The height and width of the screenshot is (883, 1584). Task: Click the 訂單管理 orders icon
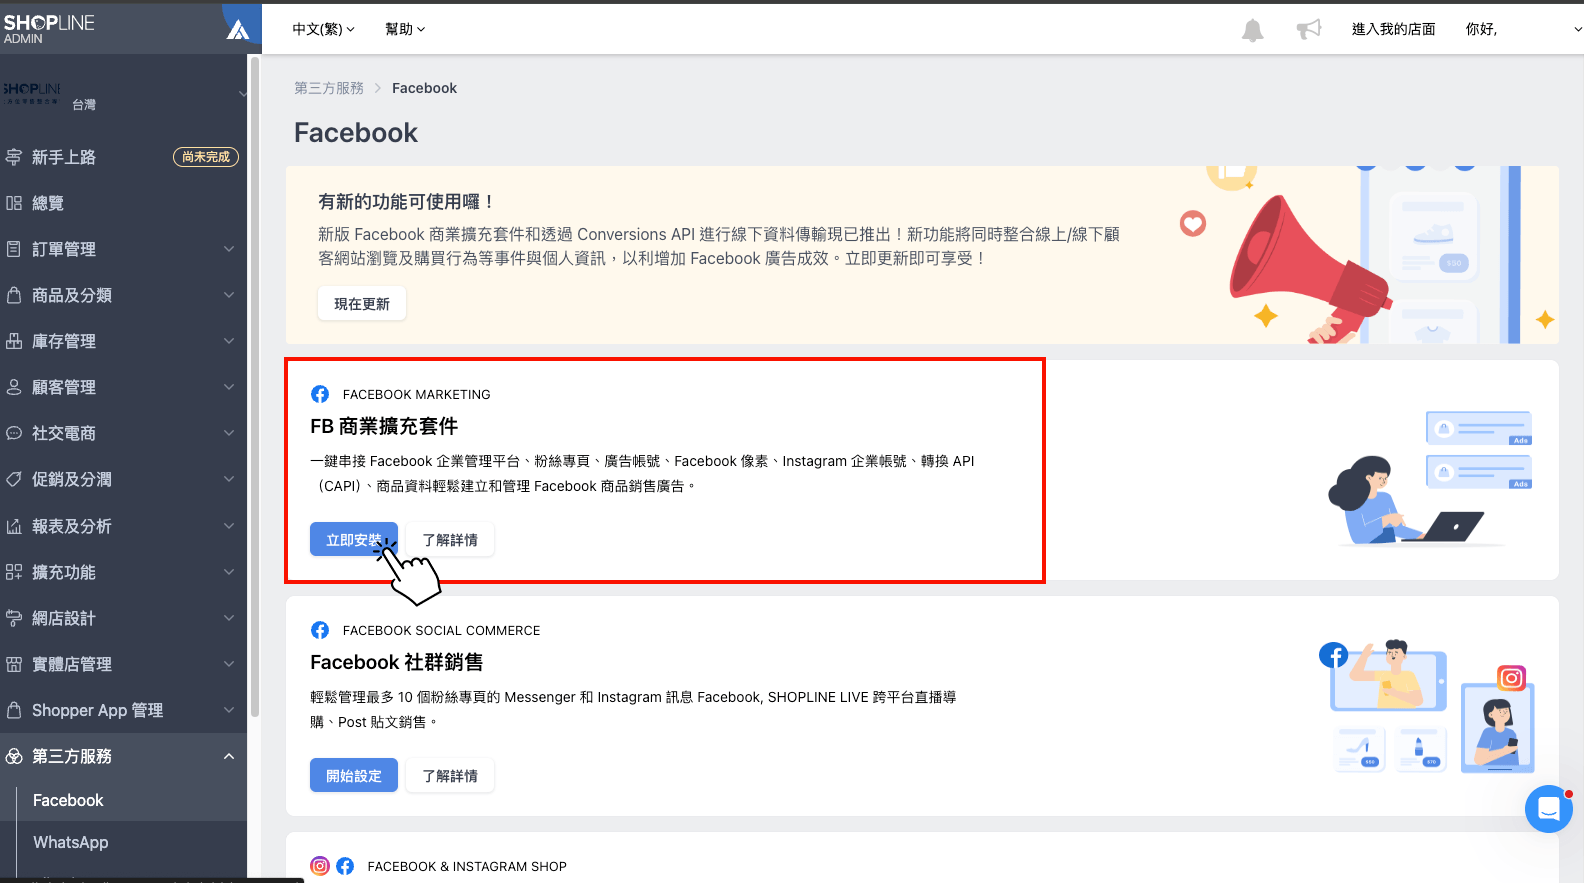(x=14, y=249)
